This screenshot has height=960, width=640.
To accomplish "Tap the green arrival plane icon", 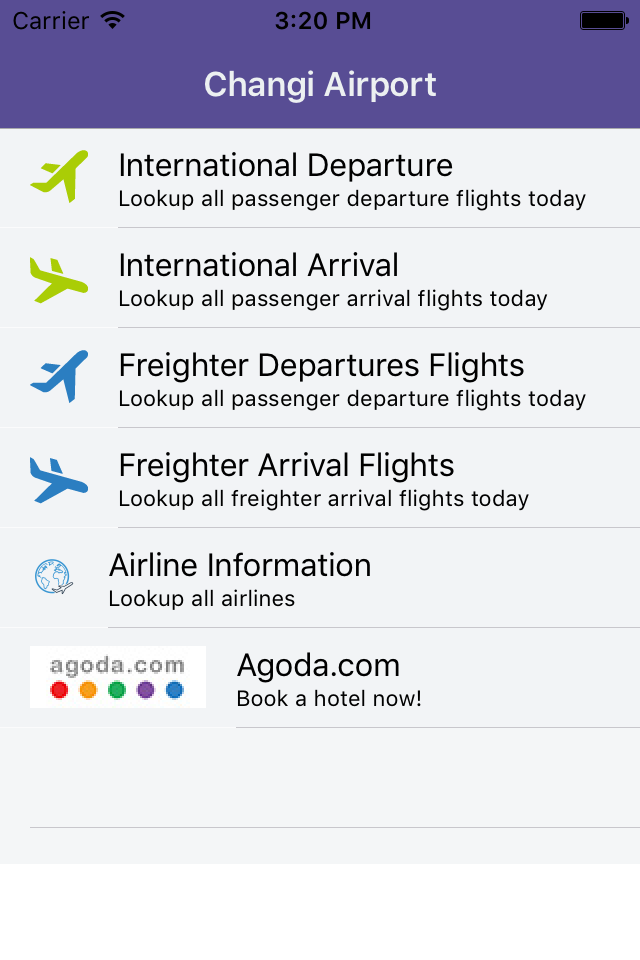I will (x=59, y=277).
